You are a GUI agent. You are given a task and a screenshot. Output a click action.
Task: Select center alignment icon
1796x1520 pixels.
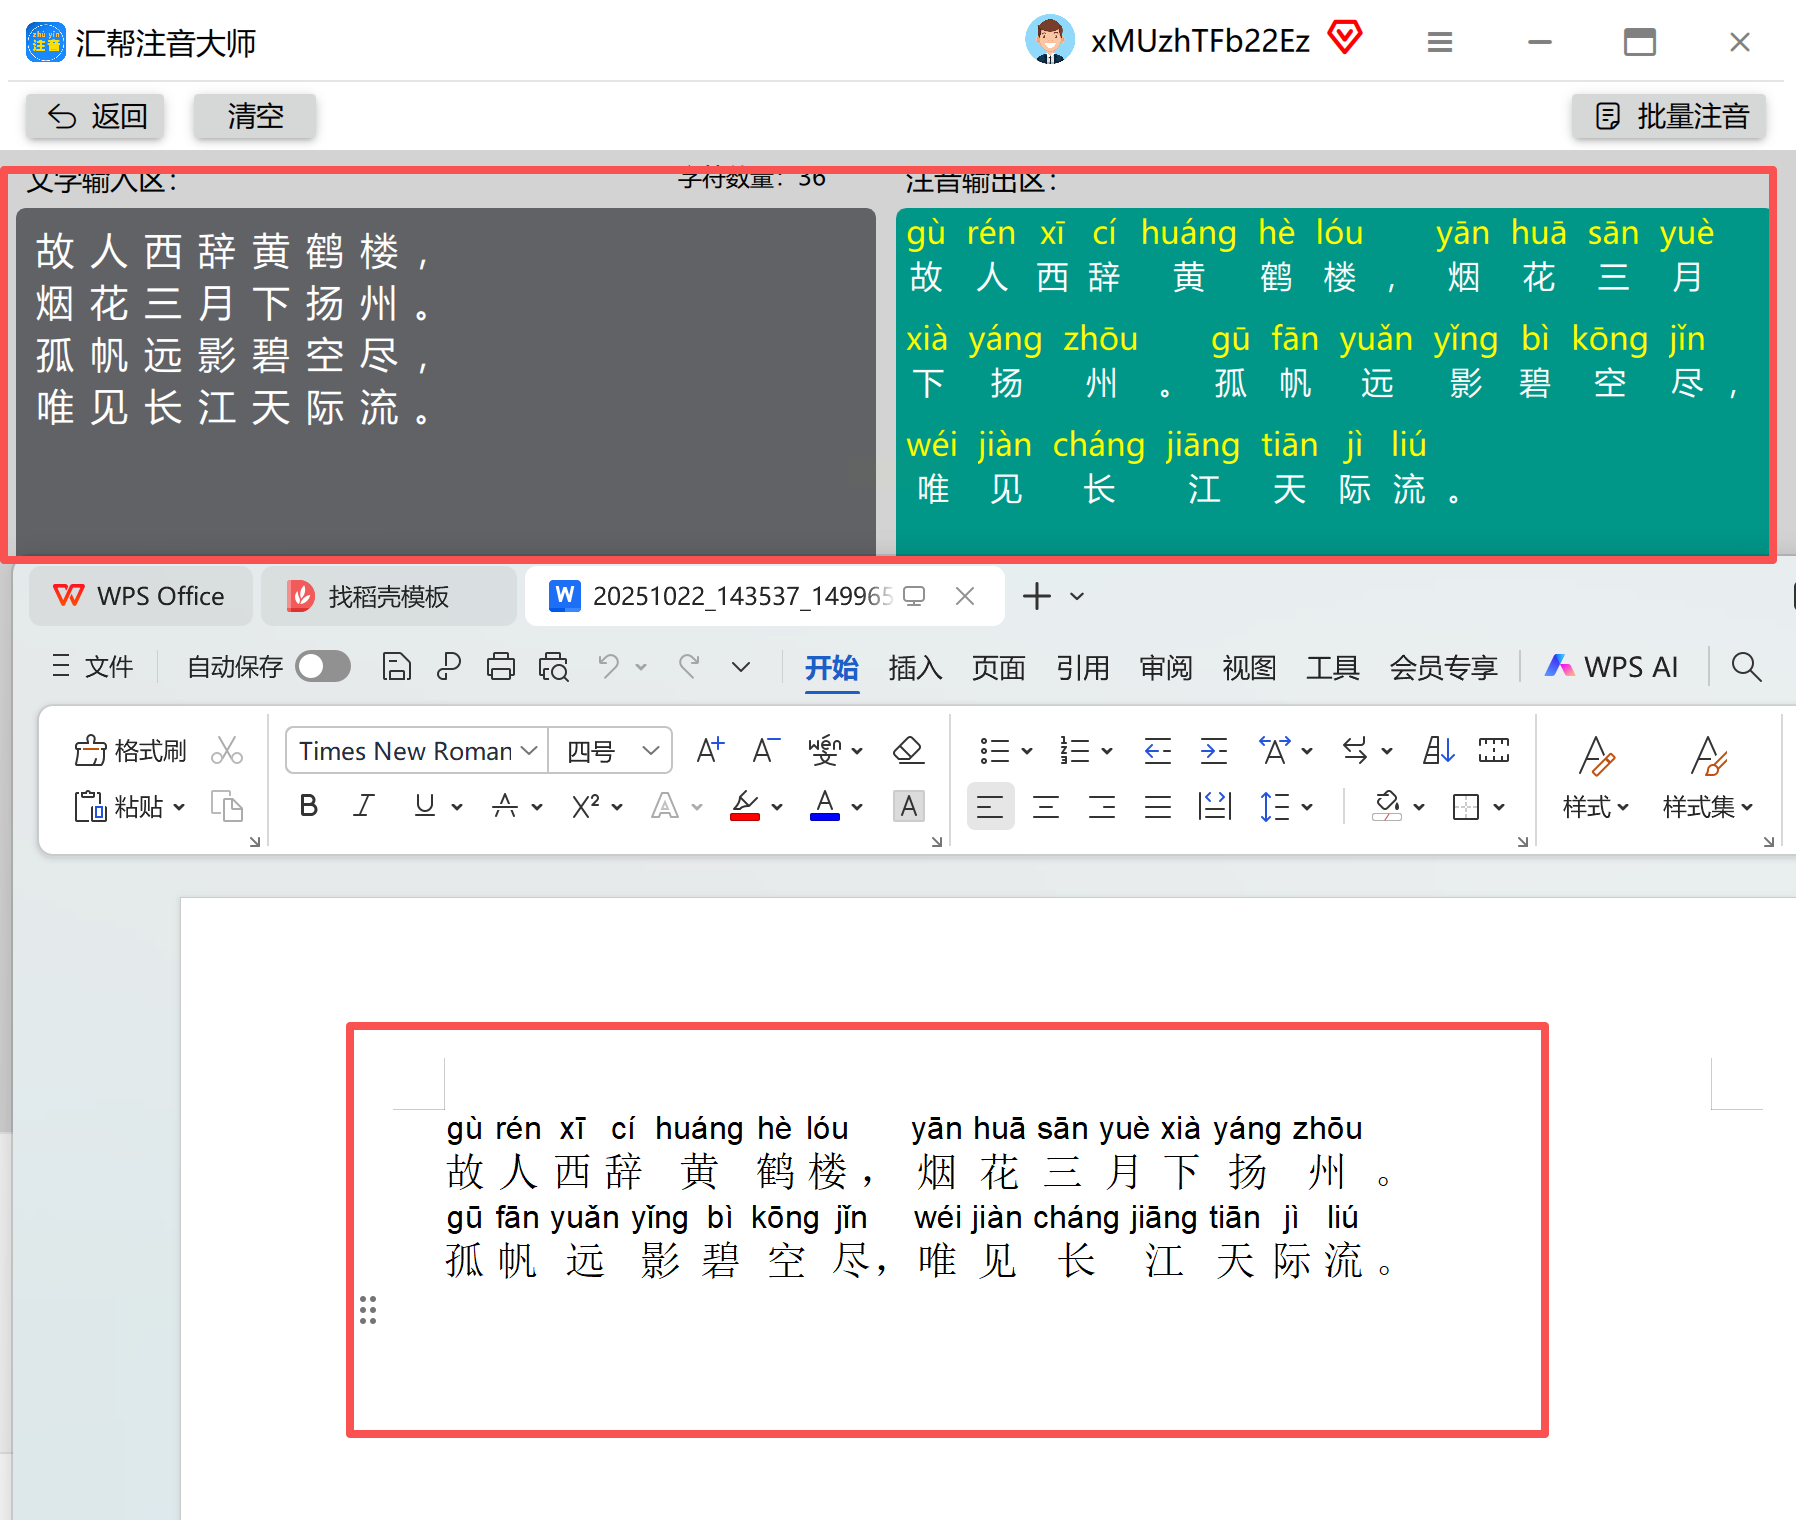pyautogui.click(x=1046, y=806)
